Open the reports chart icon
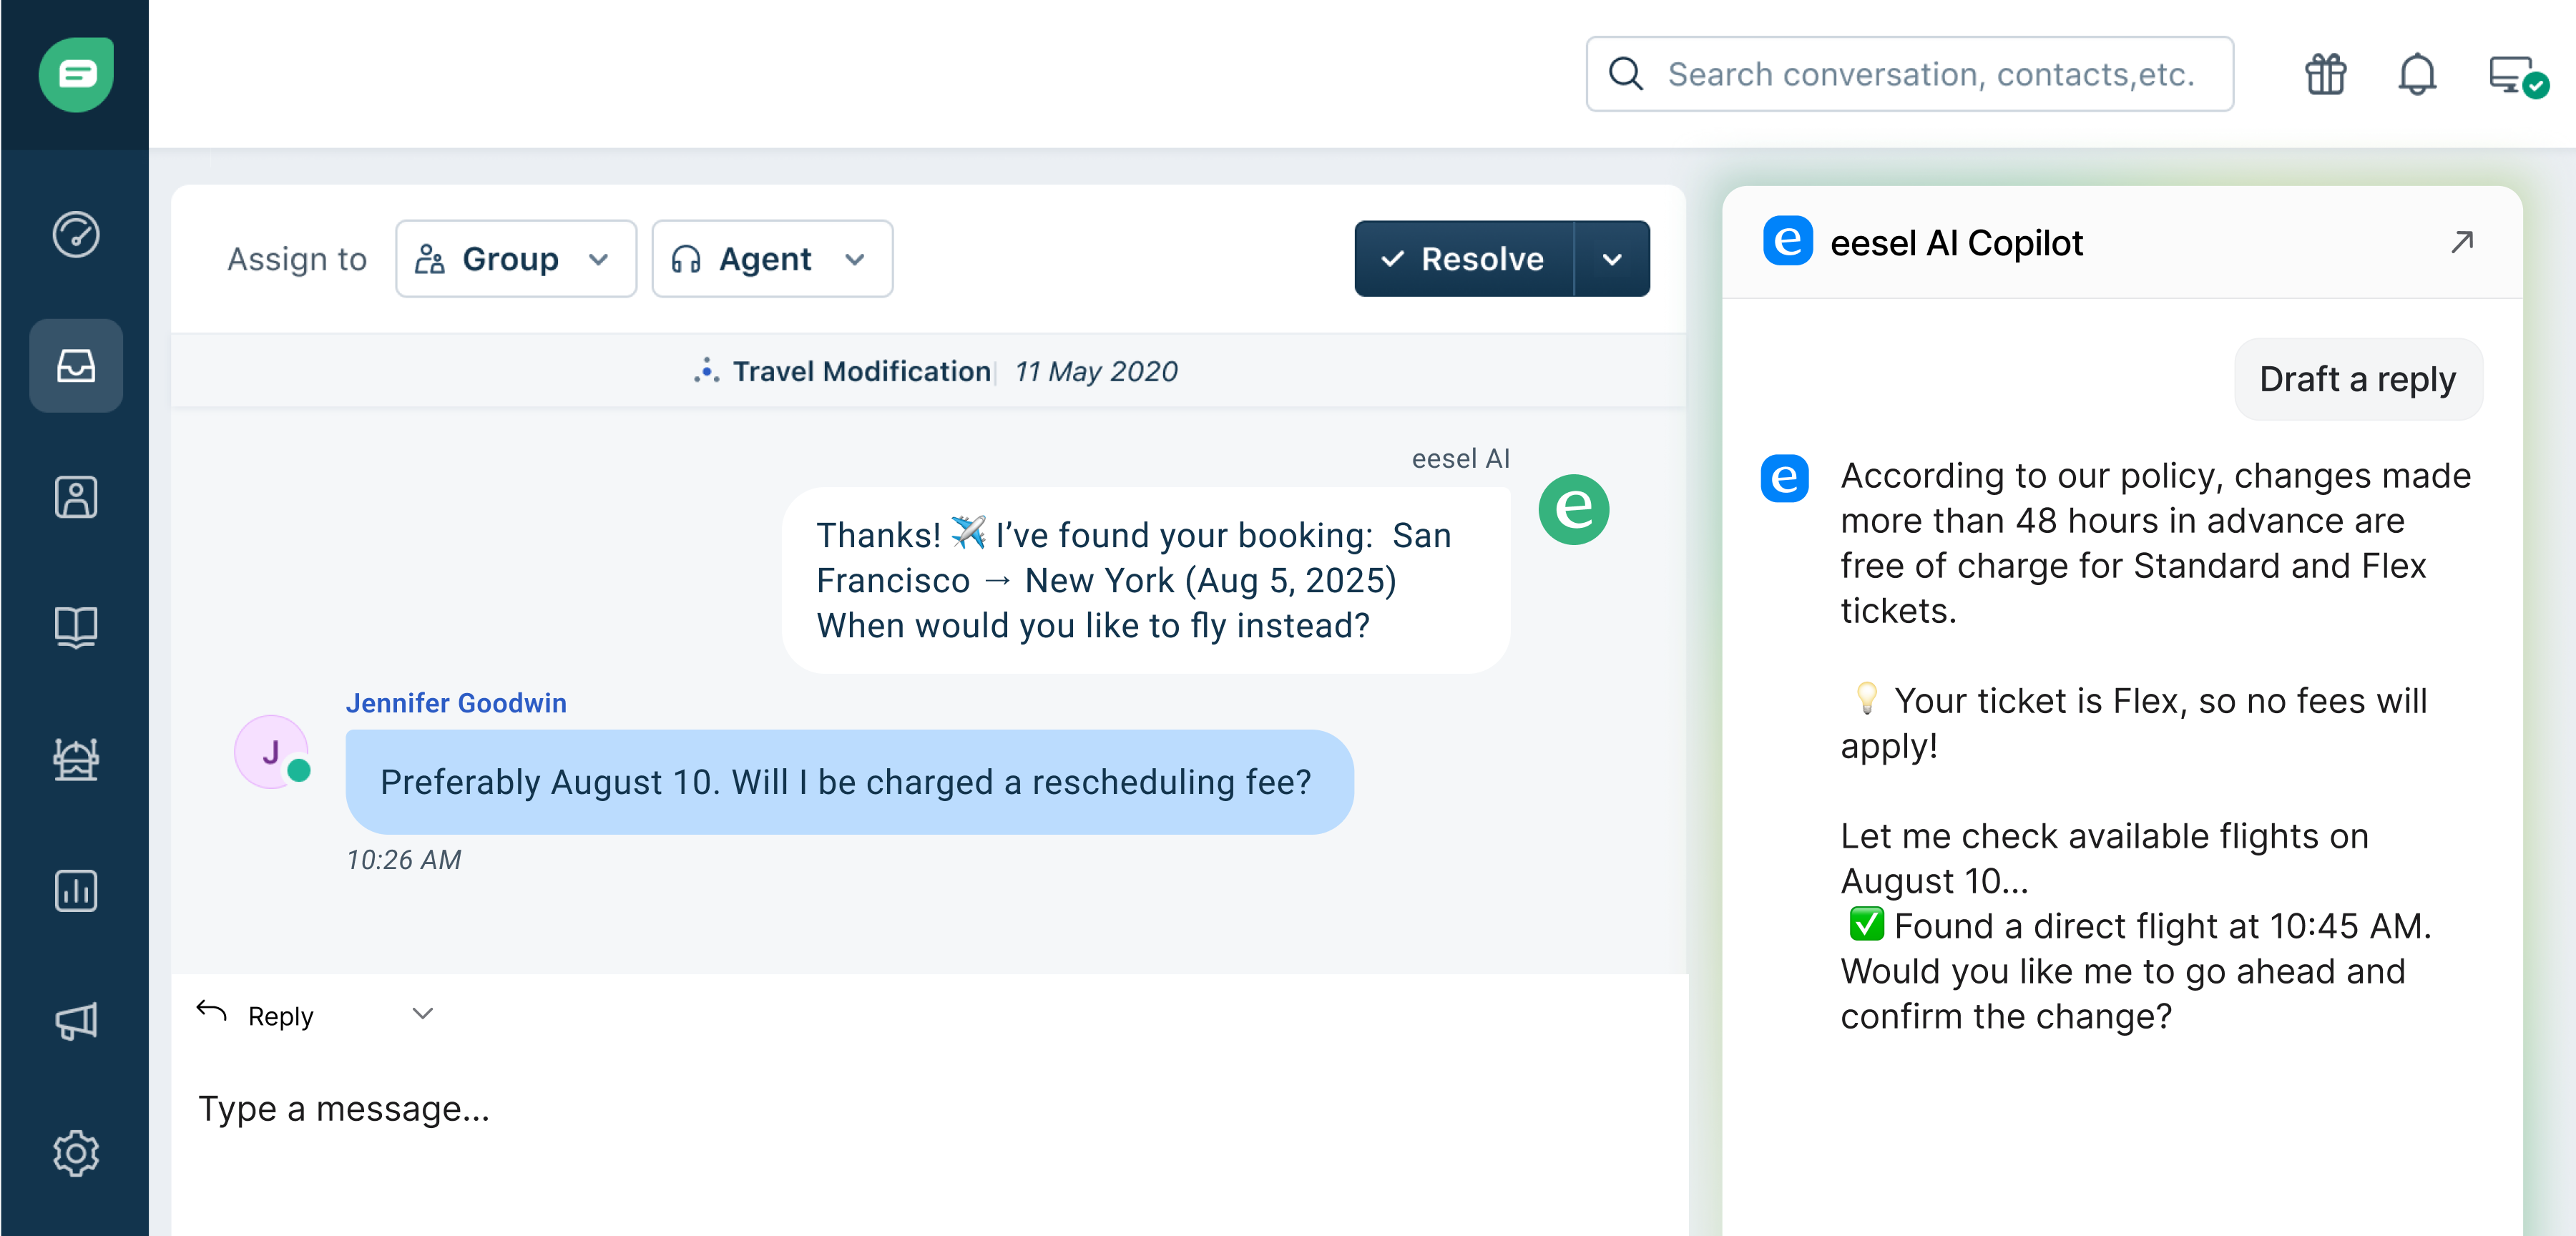2576x1236 pixels. point(75,890)
